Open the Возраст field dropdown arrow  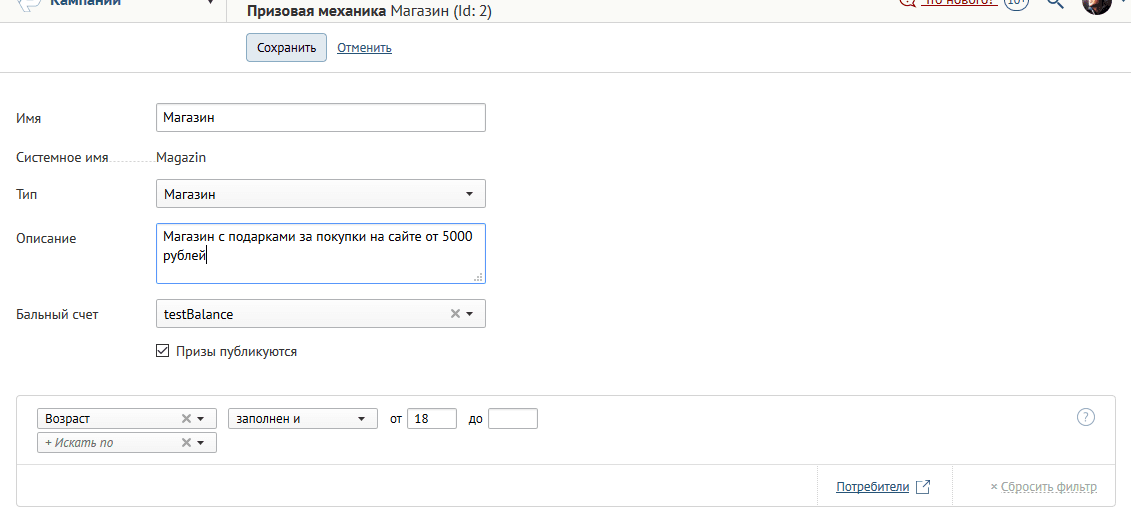coord(201,419)
